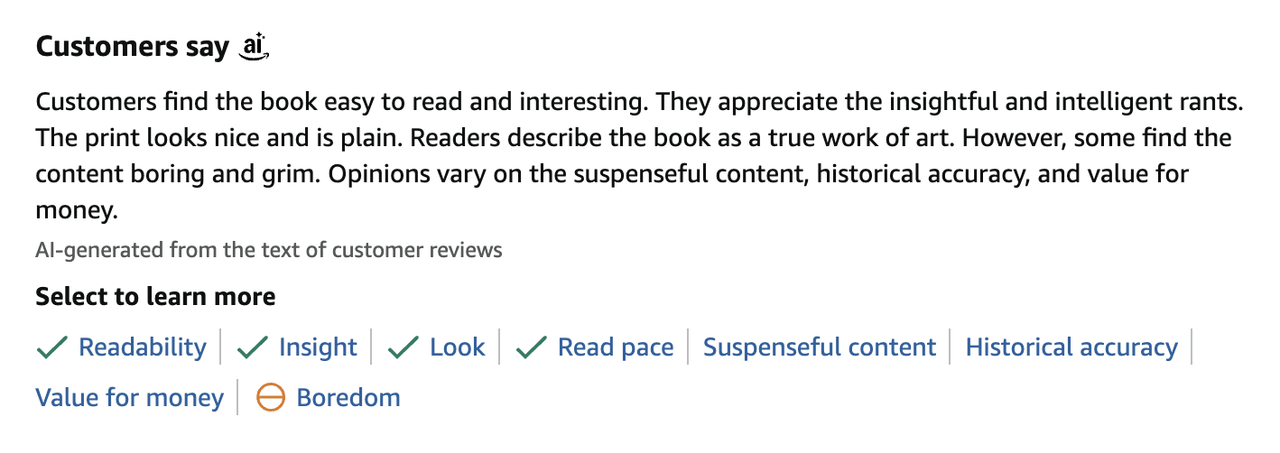This screenshot has height=453, width=1280.
Task: Click the green checkmark beside Look
Action: pos(403,348)
